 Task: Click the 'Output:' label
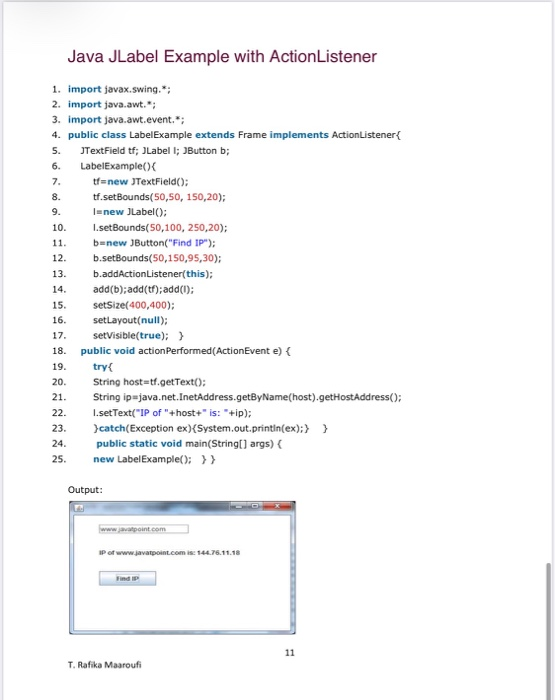[x=85, y=490]
